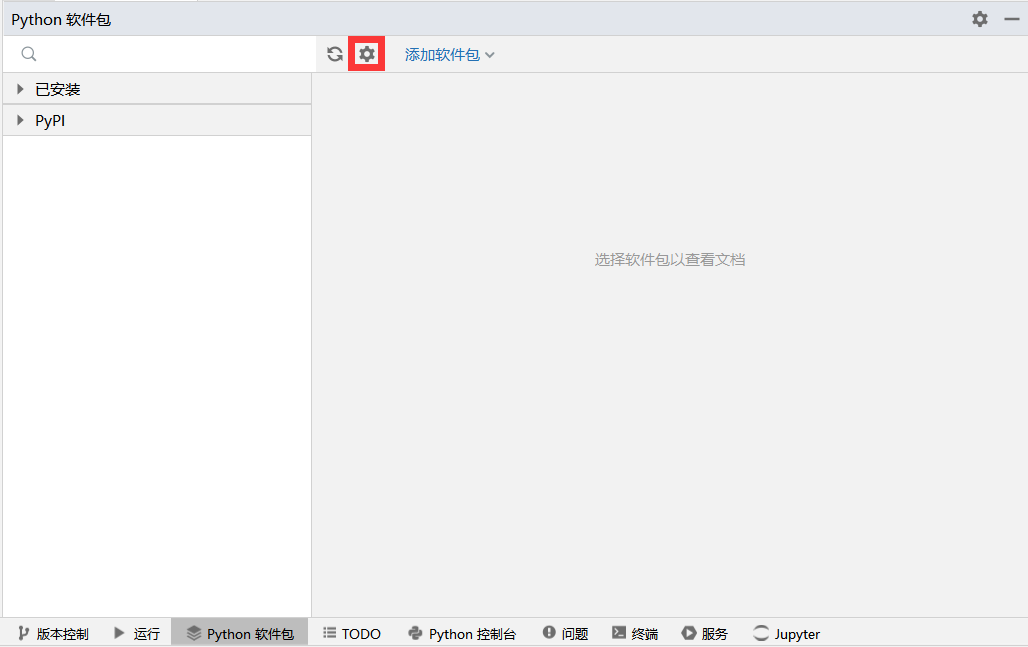Switch to the 运行 tool window
The width and height of the screenshot is (1028, 647).
(136, 633)
